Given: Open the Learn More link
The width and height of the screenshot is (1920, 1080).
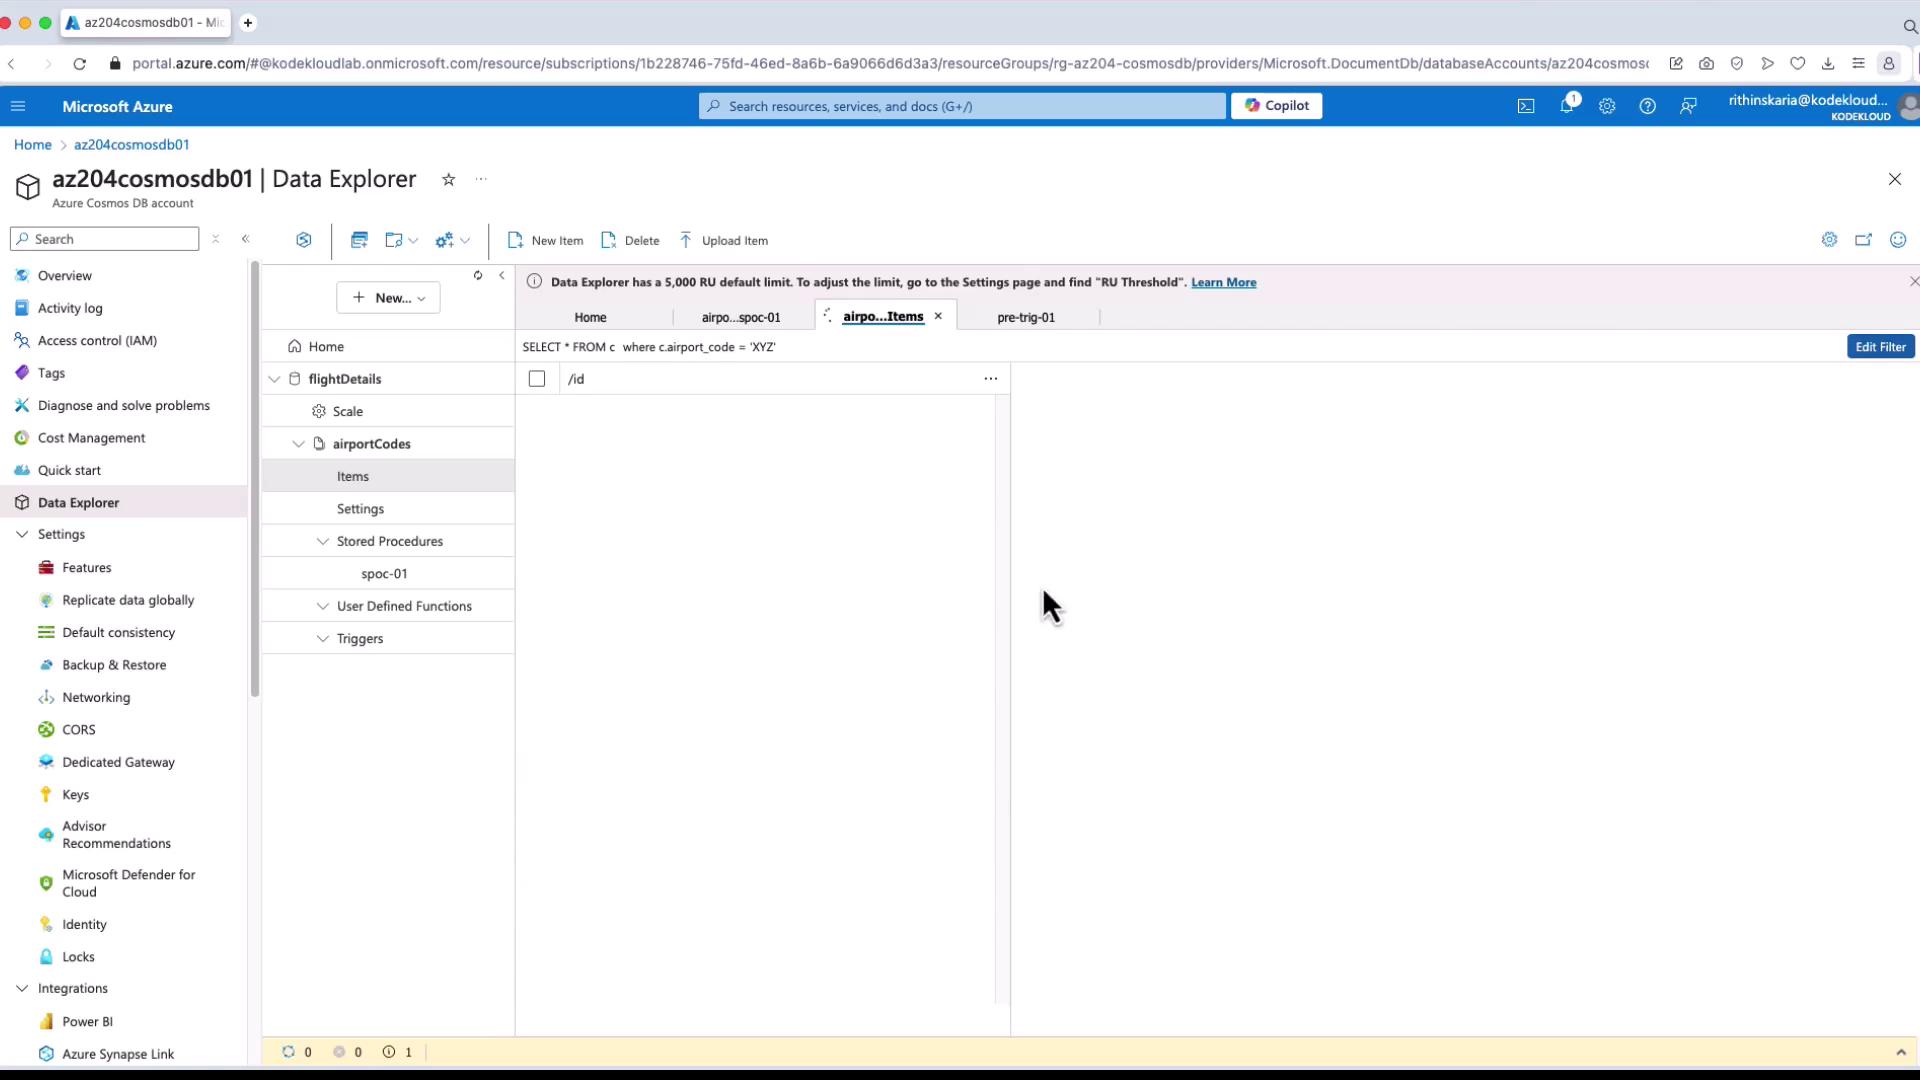Looking at the screenshot, I should tap(1223, 283).
